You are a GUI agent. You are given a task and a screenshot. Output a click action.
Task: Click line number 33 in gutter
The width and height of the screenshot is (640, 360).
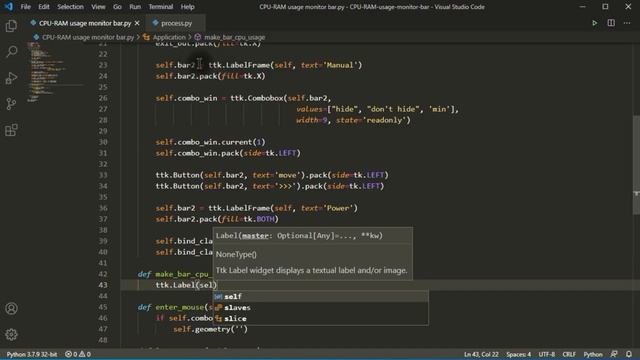click(x=103, y=175)
